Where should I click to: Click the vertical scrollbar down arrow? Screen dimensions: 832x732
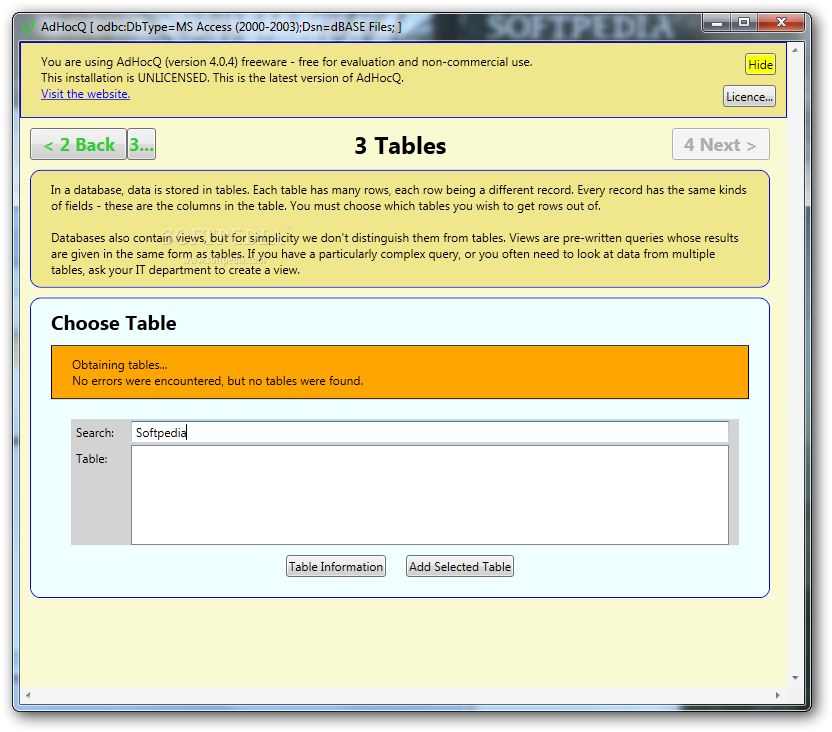point(795,677)
